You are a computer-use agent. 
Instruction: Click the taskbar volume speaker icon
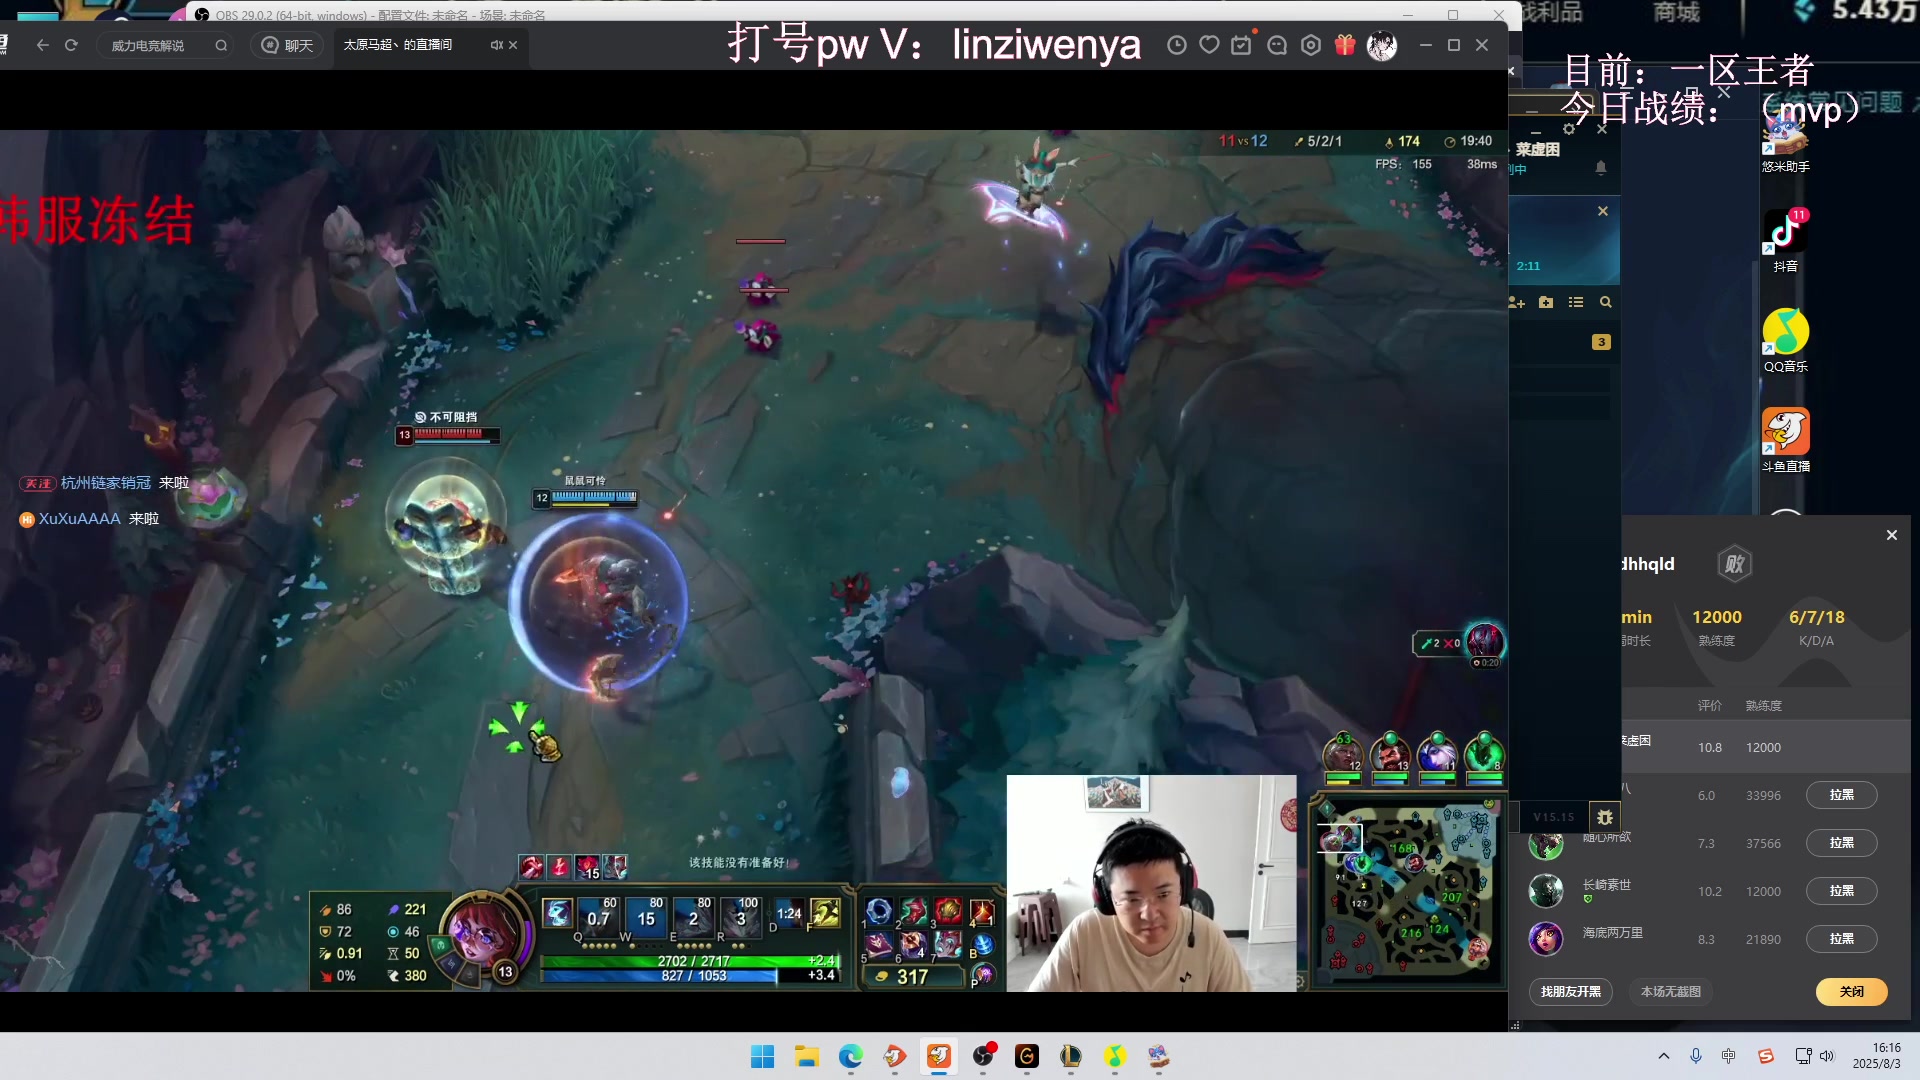1827,1056
